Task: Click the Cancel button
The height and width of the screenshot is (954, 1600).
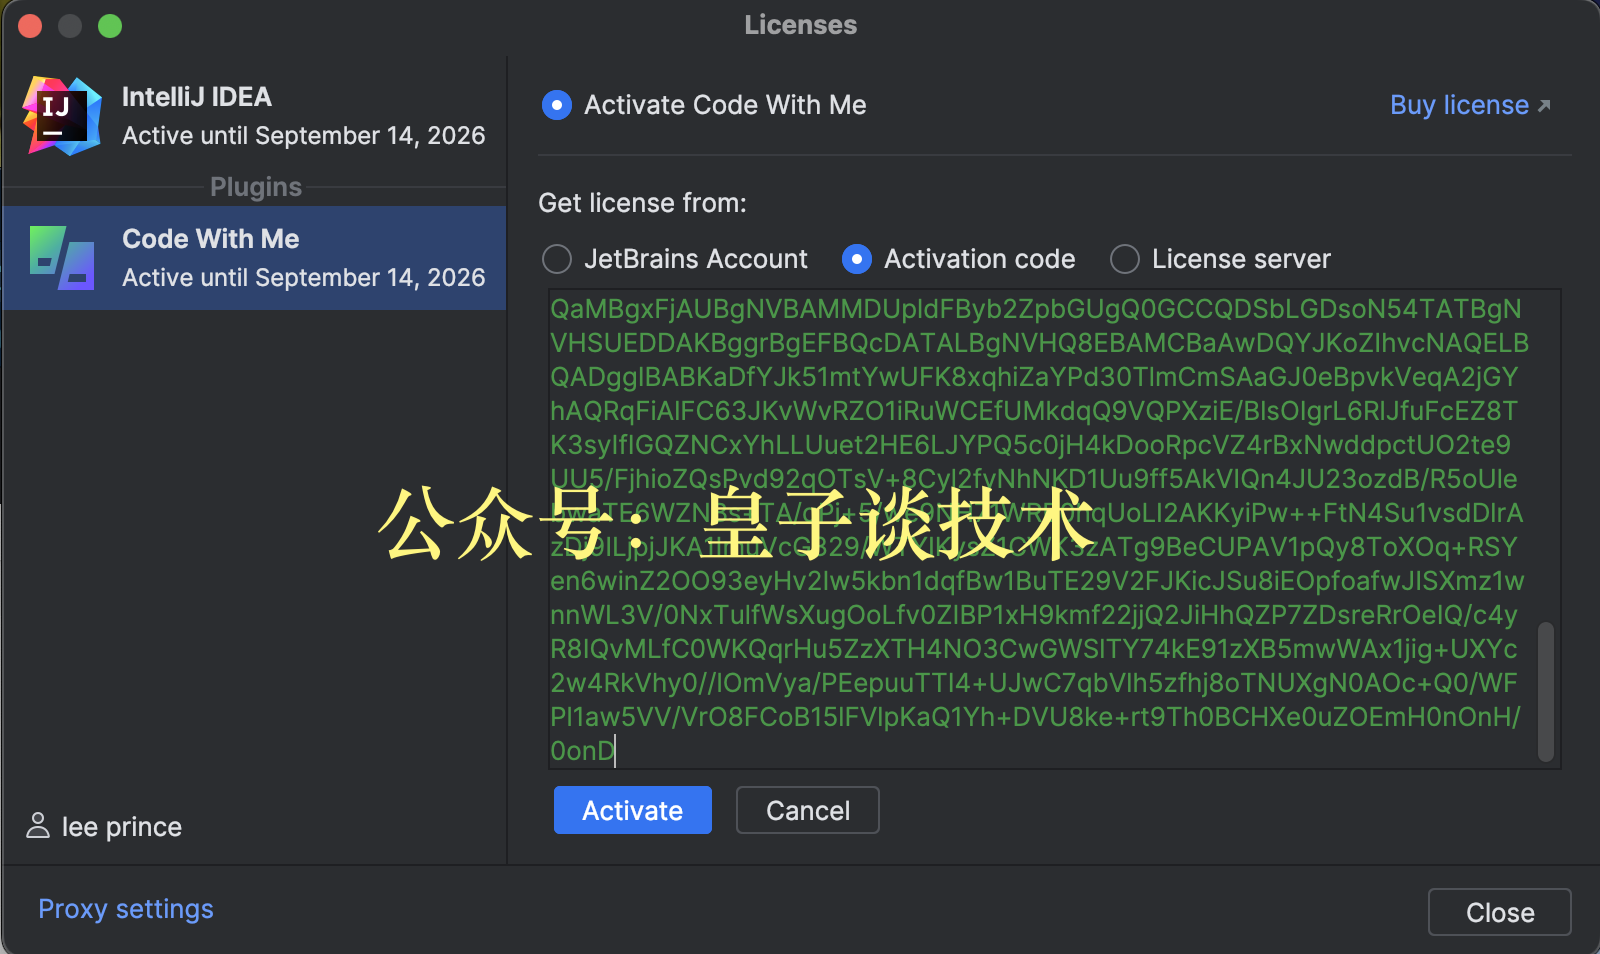Action: (x=808, y=810)
